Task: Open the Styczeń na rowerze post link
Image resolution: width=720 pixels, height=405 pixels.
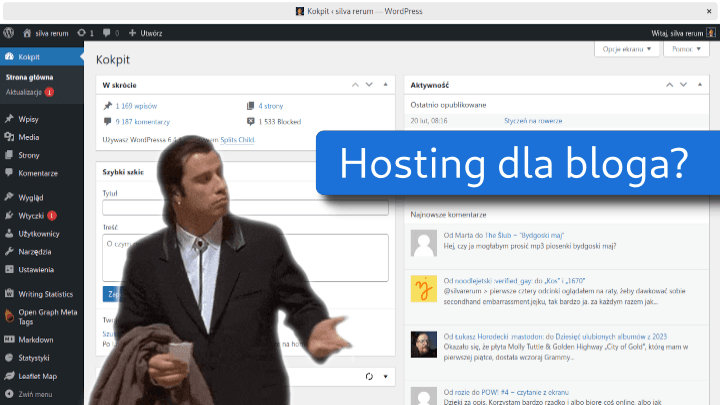Action: click(532, 120)
